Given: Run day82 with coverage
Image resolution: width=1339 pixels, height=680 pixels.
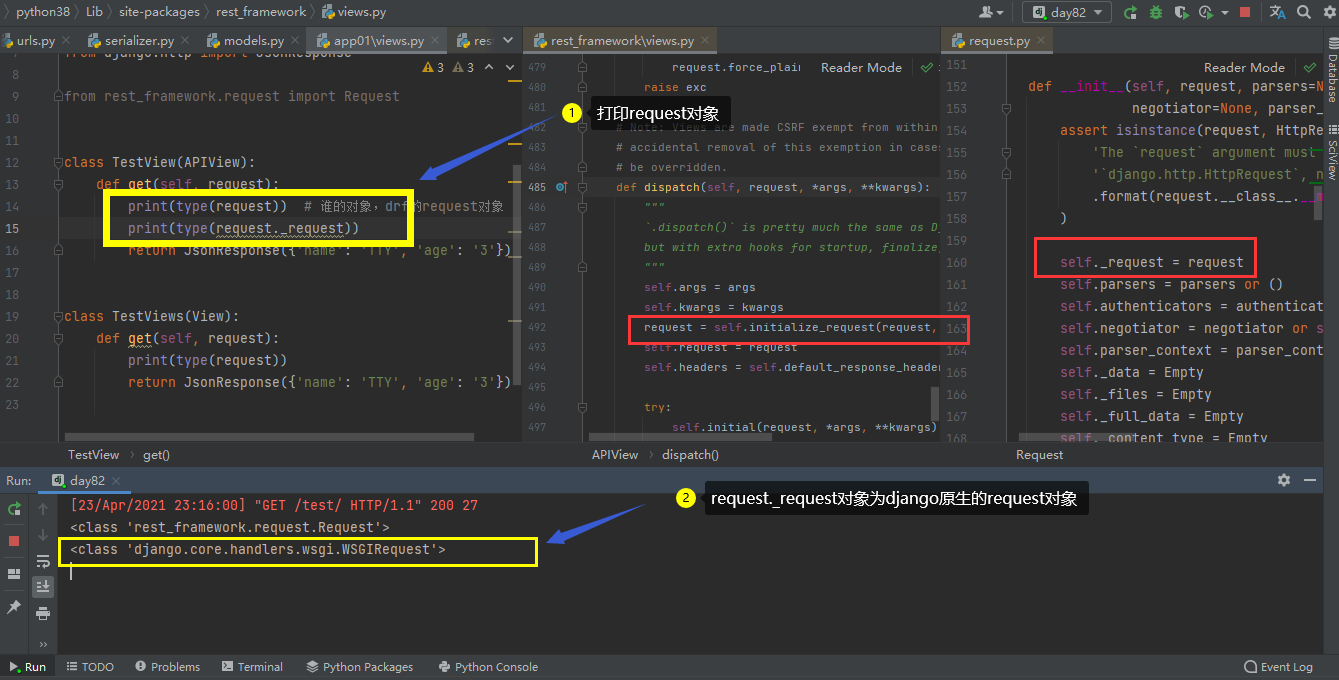Looking at the screenshot, I should coord(1182,12).
